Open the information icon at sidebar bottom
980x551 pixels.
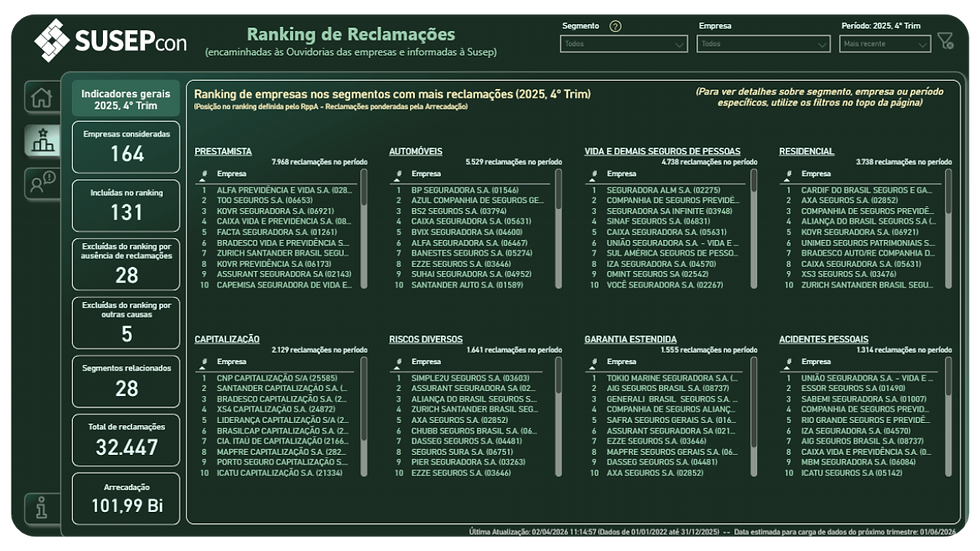(x=42, y=508)
